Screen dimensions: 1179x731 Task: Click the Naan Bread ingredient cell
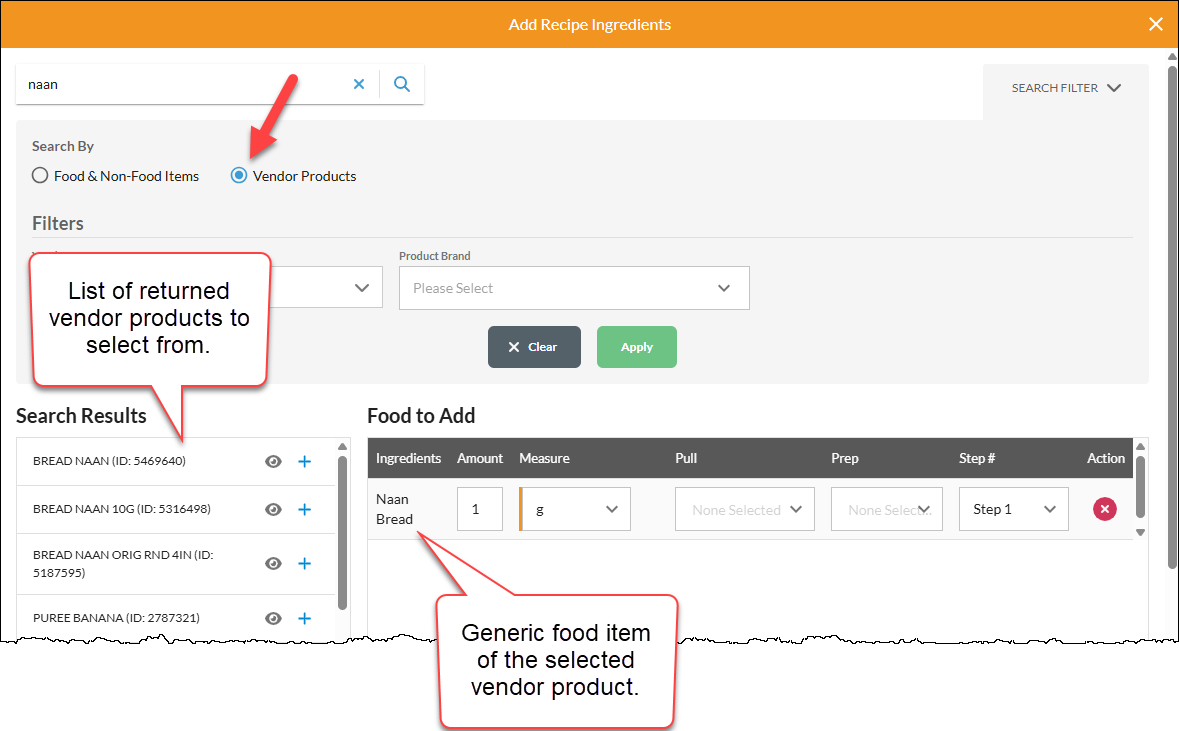click(395, 509)
